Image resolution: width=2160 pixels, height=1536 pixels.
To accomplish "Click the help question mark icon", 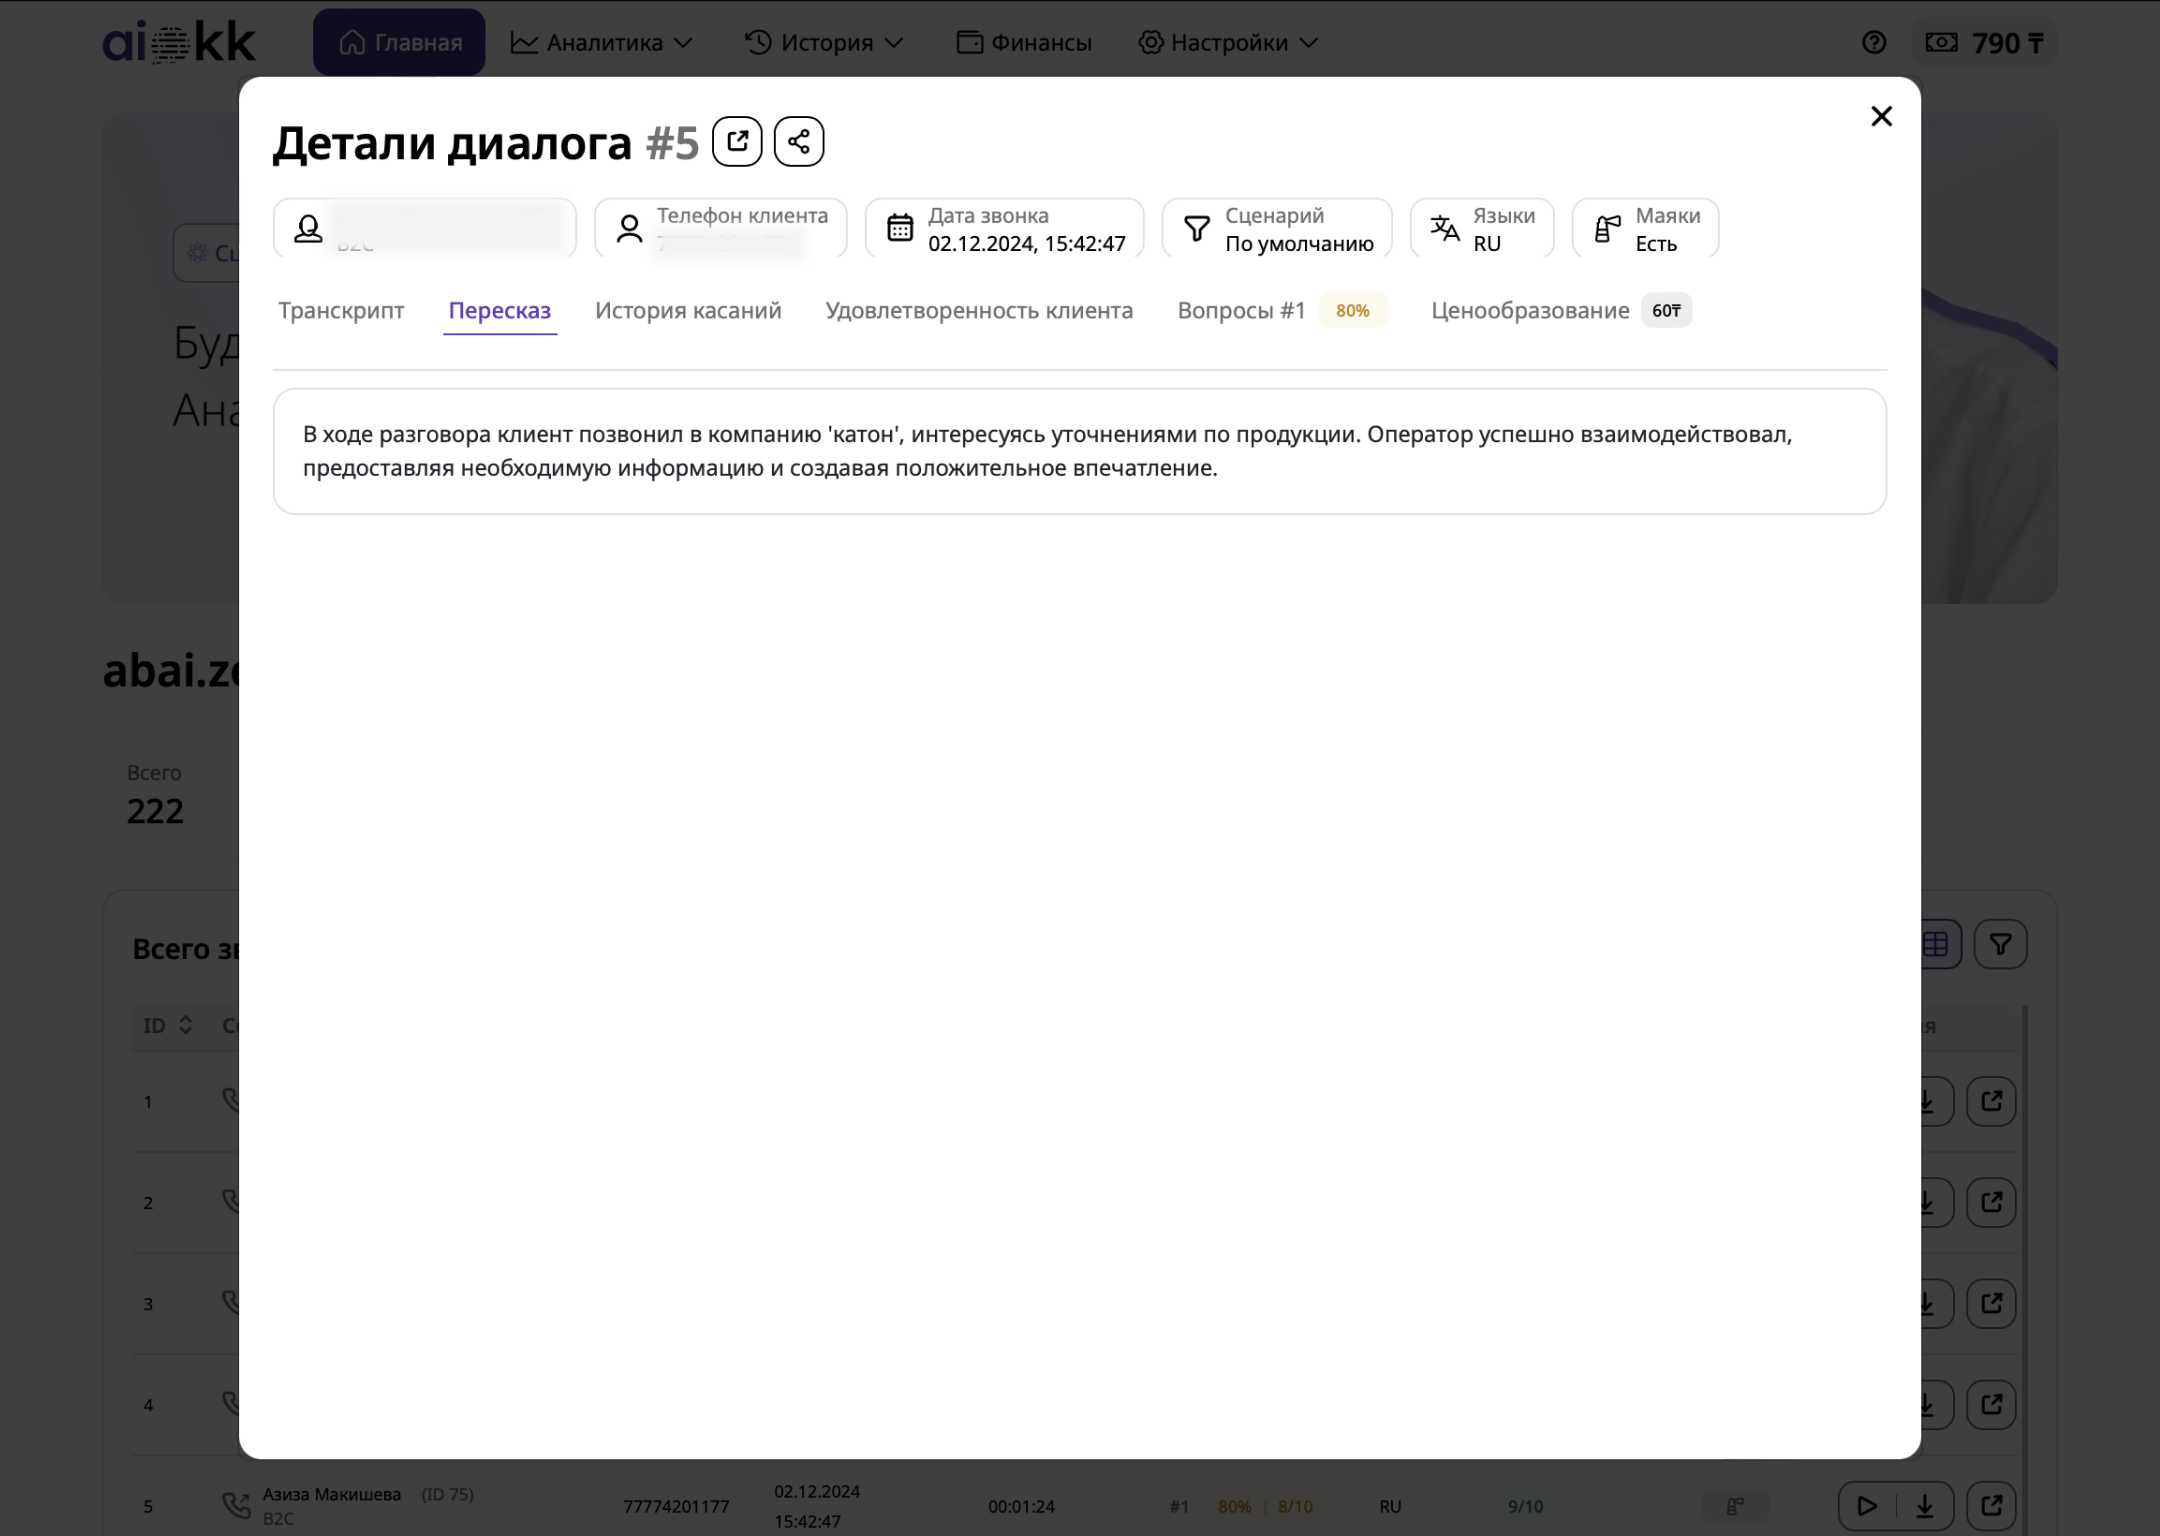I will [x=1874, y=43].
